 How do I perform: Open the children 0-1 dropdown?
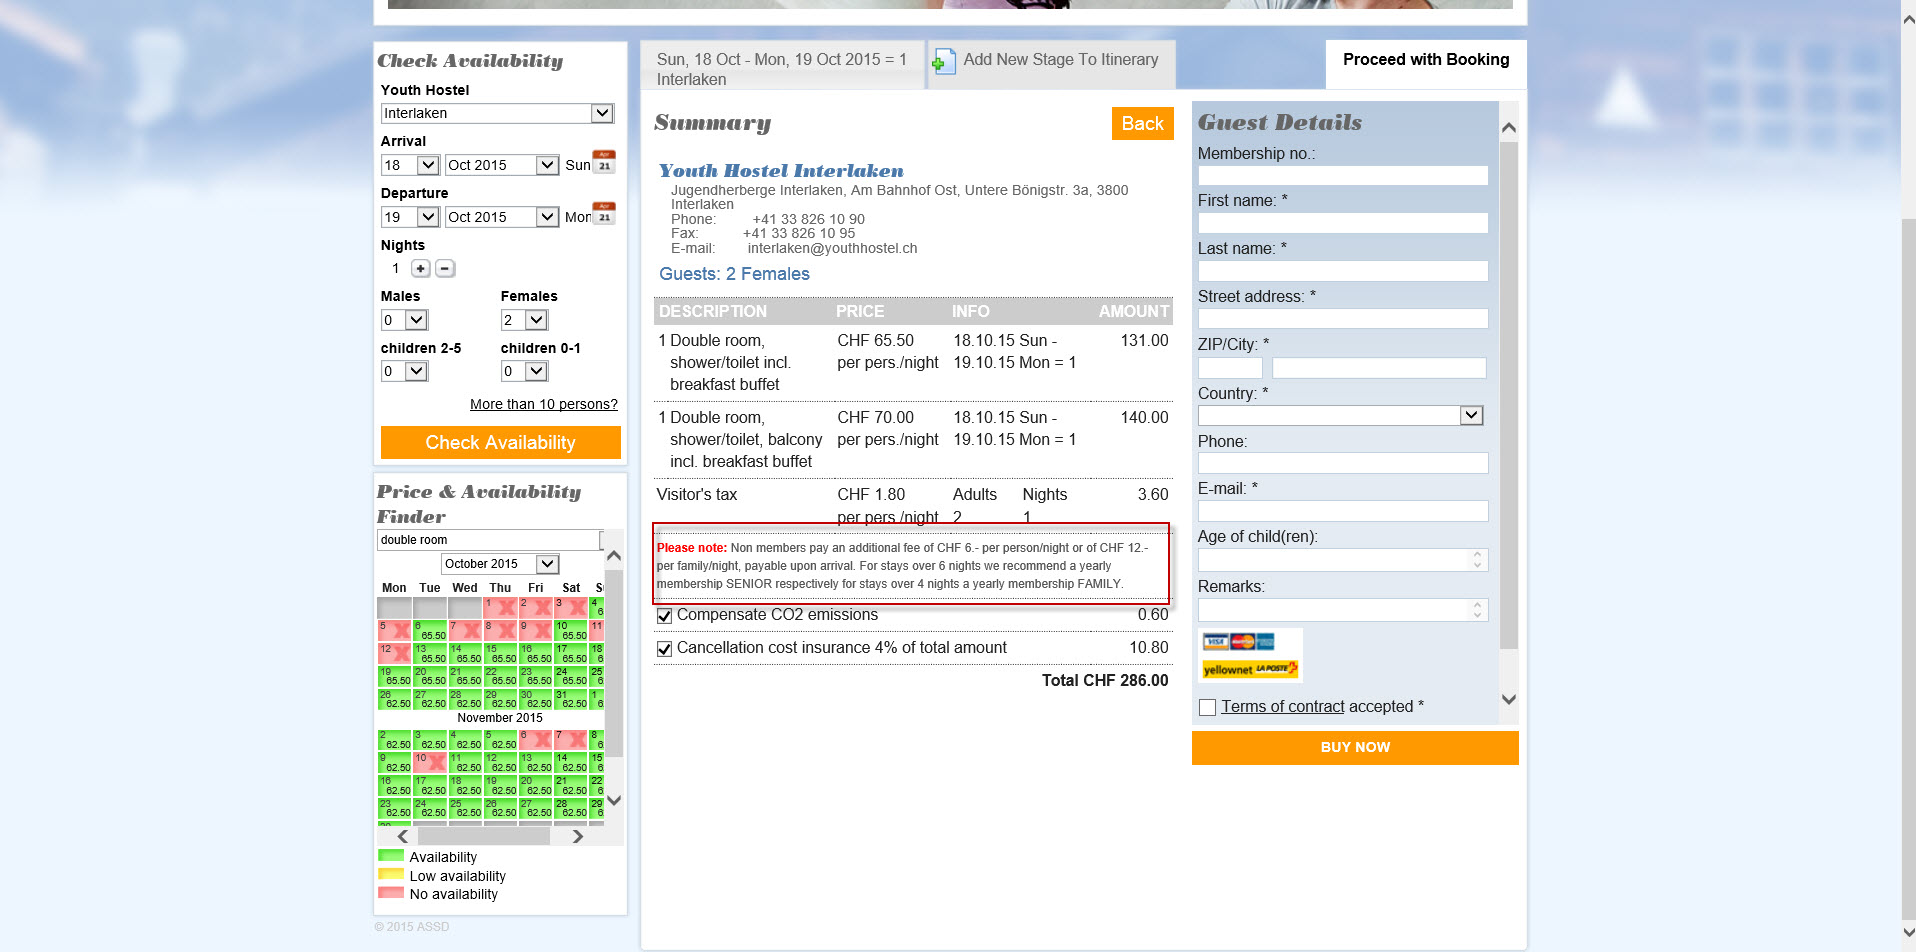click(525, 371)
